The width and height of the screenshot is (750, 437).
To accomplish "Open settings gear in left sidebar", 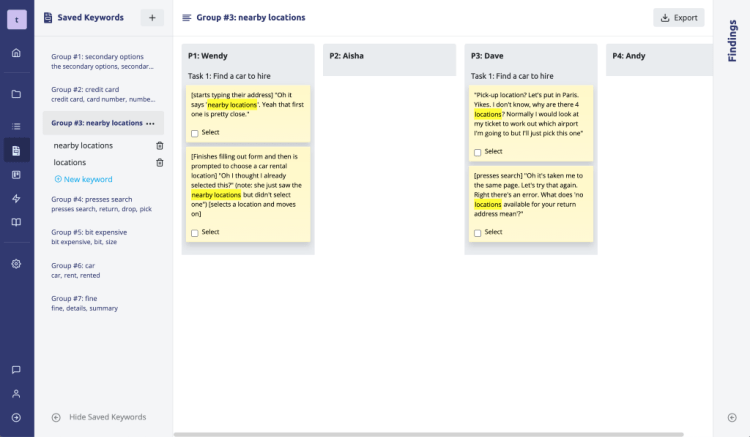I will 16,264.
